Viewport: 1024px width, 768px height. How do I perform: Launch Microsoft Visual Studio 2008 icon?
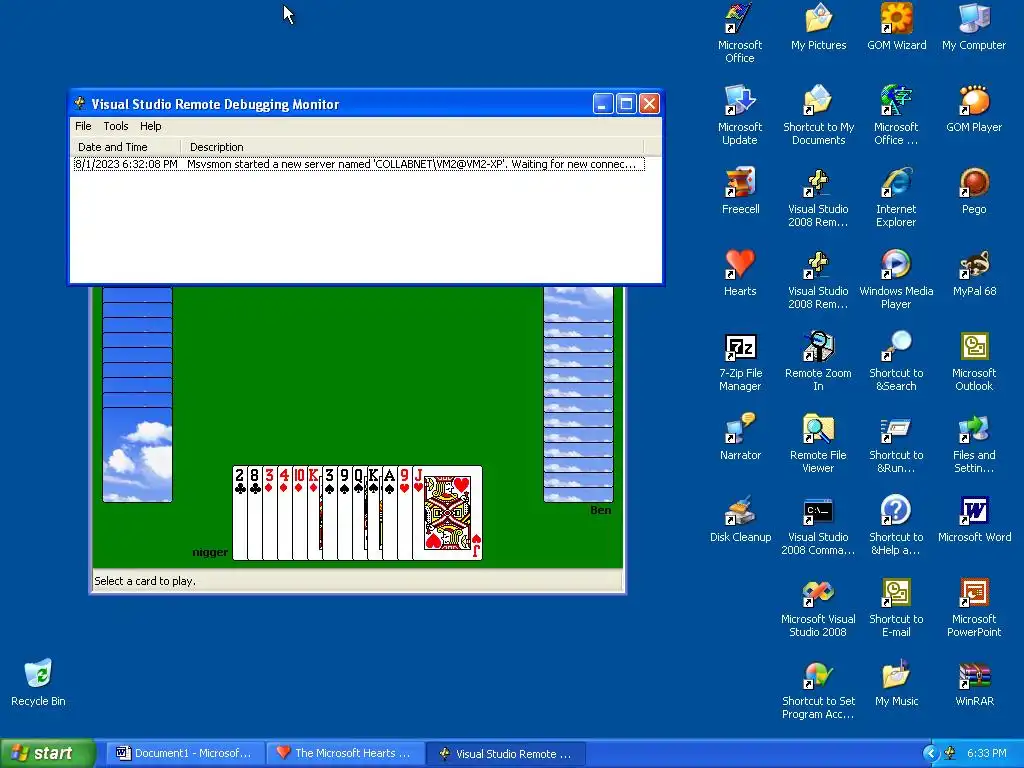(x=818, y=607)
